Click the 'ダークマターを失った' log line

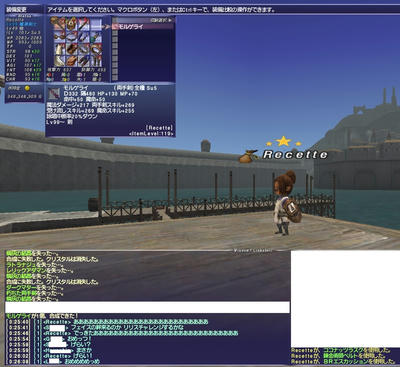pyautogui.click(x=35, y=288)
